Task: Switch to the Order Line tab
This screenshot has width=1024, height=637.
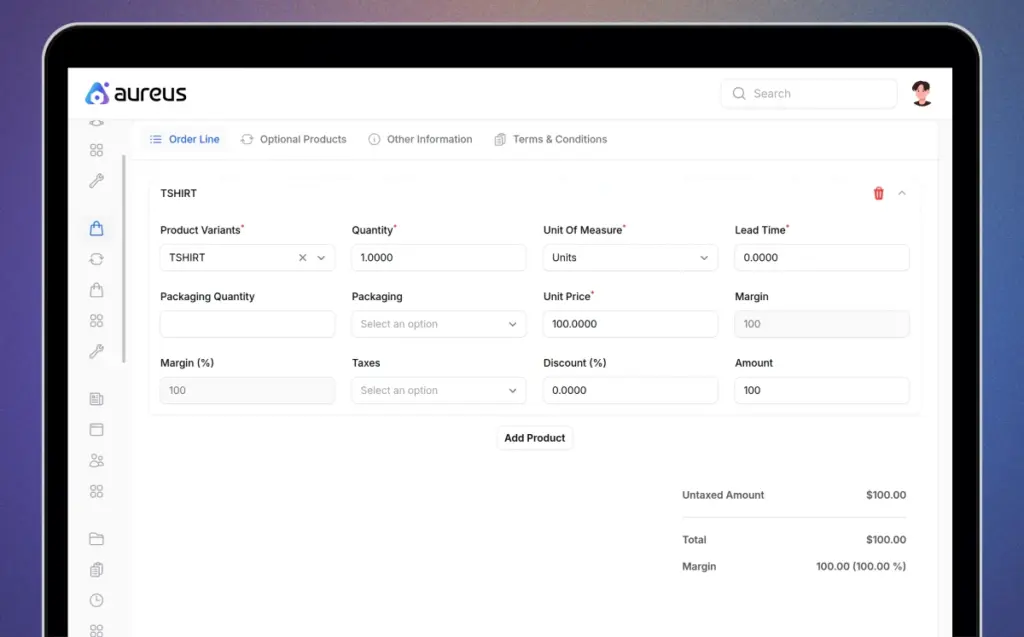Action: coord(185,139)
